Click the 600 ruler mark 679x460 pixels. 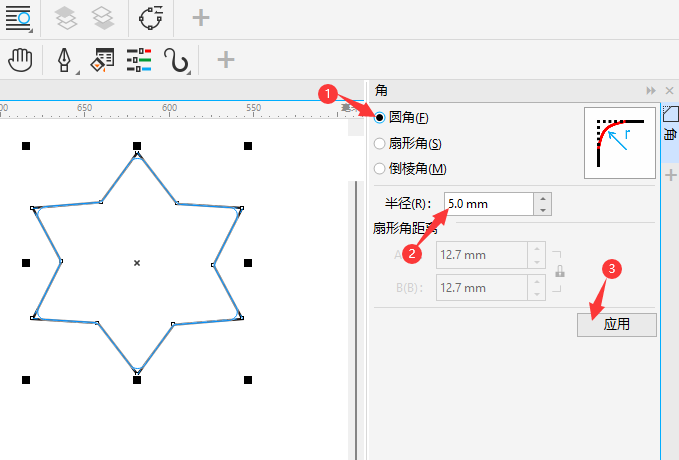pos(169,107)
